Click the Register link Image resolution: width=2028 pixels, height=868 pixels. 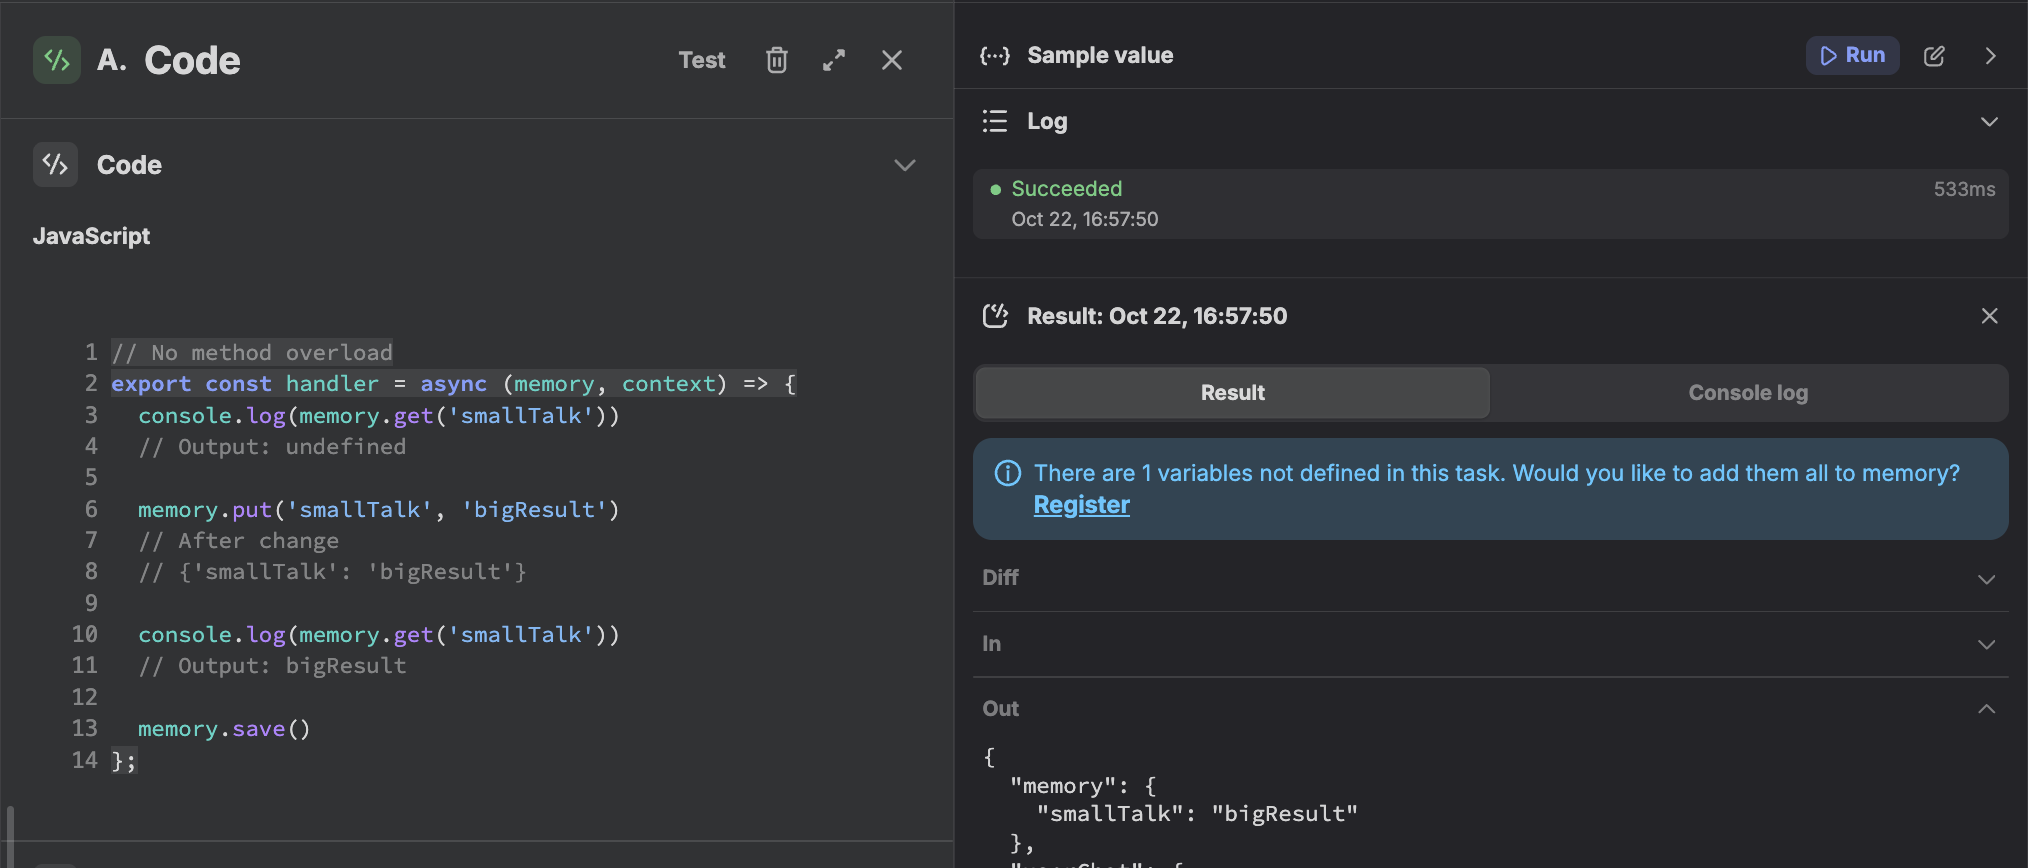[x=1081, y=505]
